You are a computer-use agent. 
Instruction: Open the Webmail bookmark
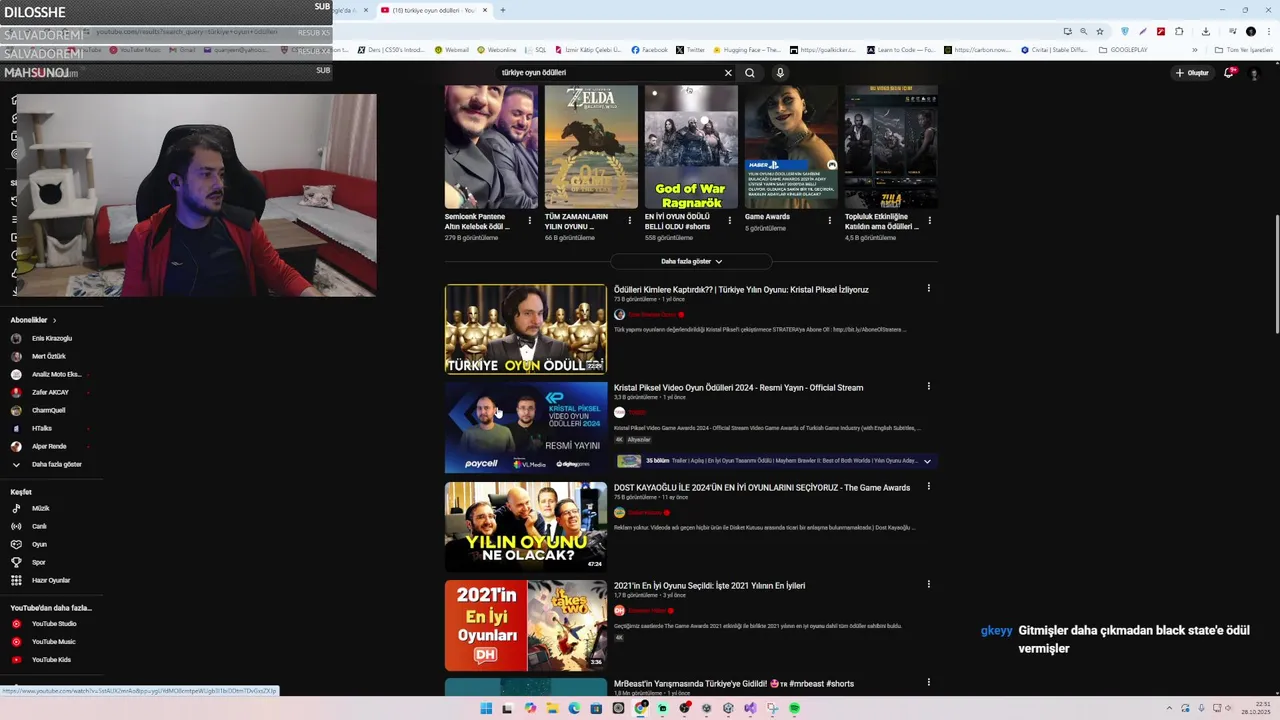[451, 50]
